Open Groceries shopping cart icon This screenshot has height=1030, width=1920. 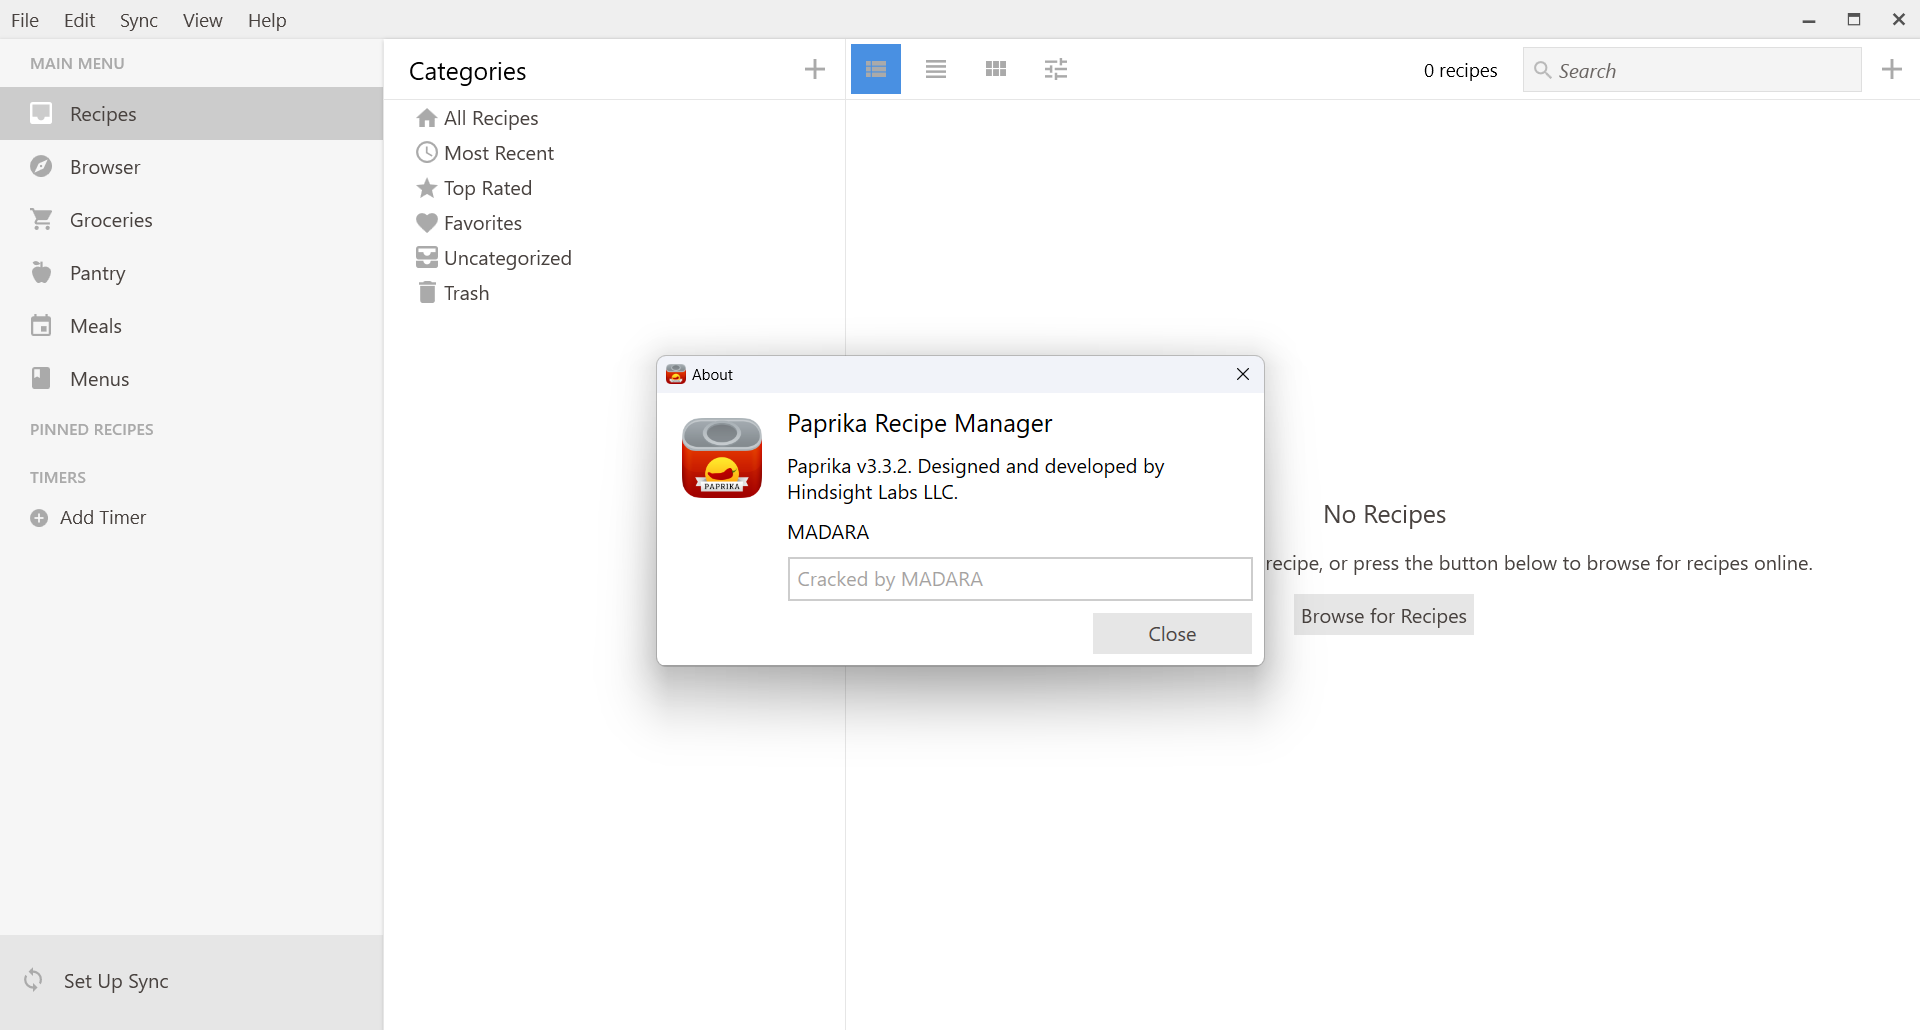tap(41, 219)
